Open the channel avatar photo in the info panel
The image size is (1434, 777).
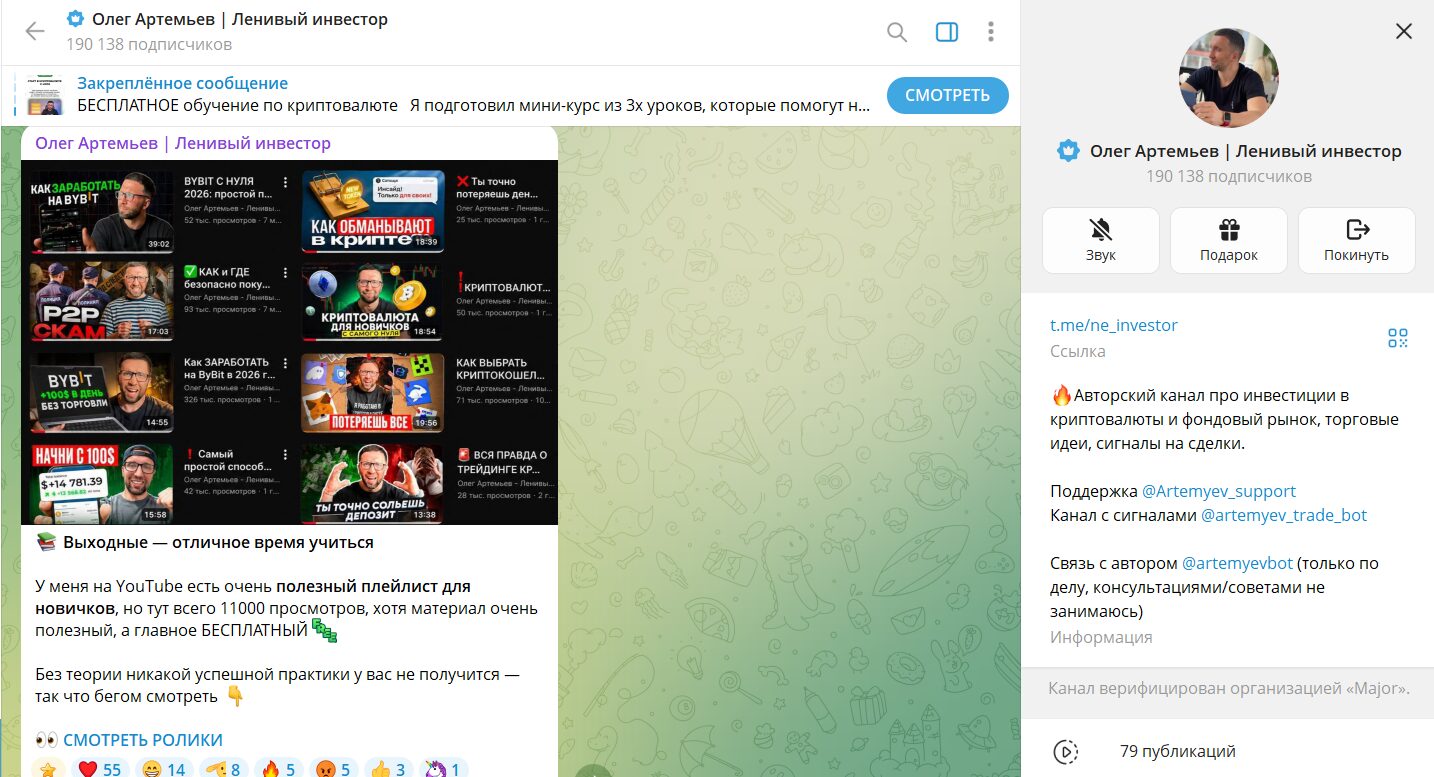pyautogui.click(x=1228, y=78)
